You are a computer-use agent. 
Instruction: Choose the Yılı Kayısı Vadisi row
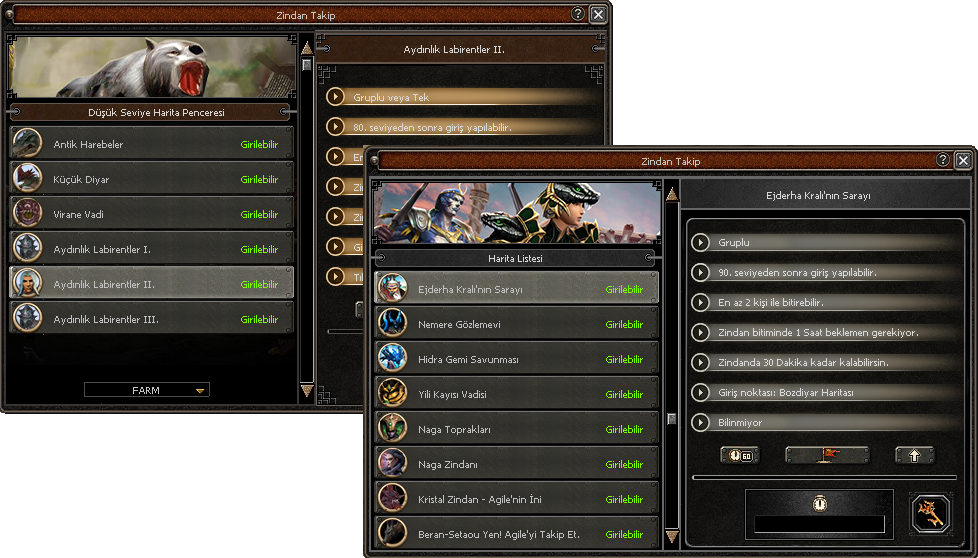(x=516, y=393)
